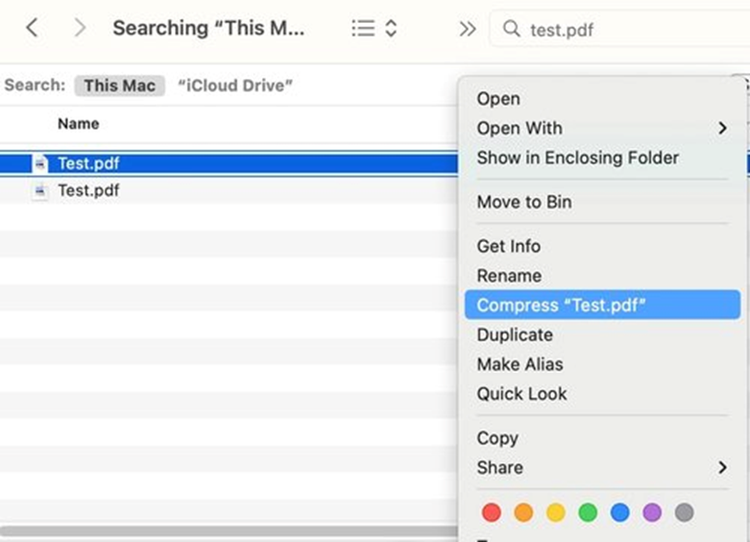Apply the green tag color
The height and width of the screenshot is (542, 750).
(x=588, y=512)
